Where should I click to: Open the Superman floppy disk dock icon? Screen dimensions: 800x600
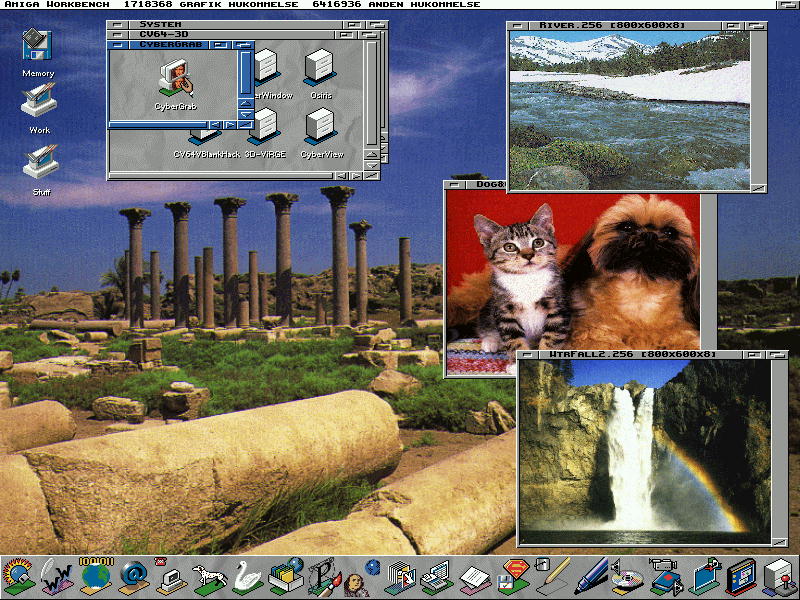pos(514,576)
